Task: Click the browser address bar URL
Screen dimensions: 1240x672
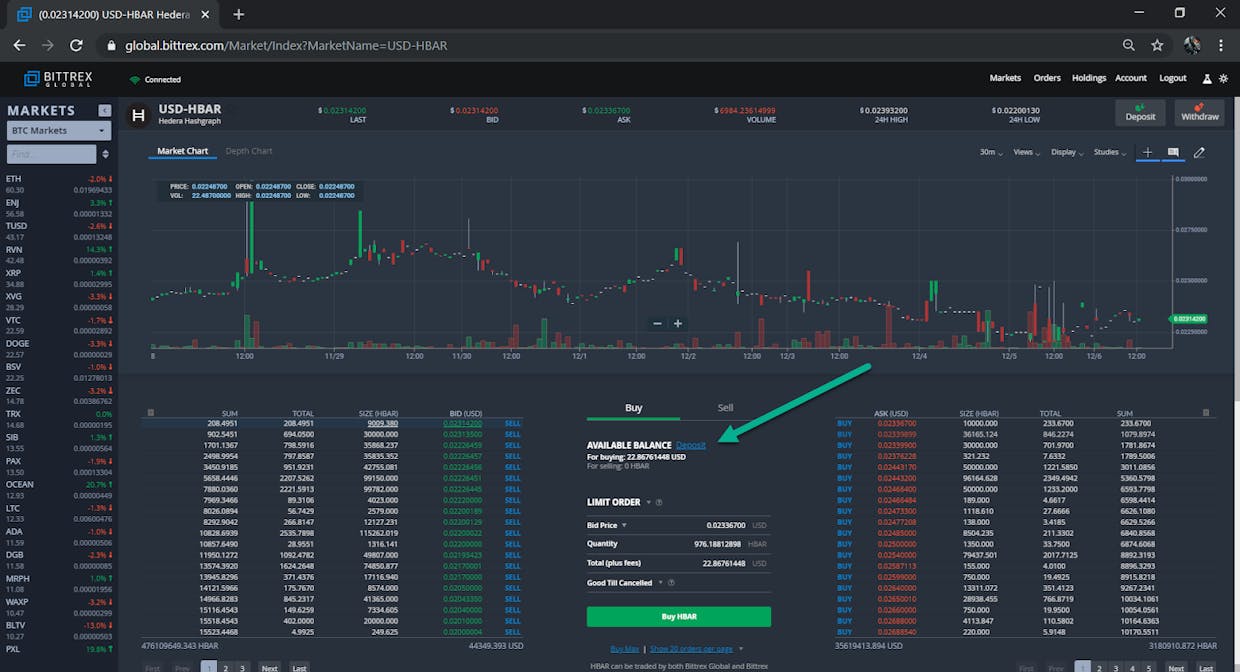Action: pos(286,45)
